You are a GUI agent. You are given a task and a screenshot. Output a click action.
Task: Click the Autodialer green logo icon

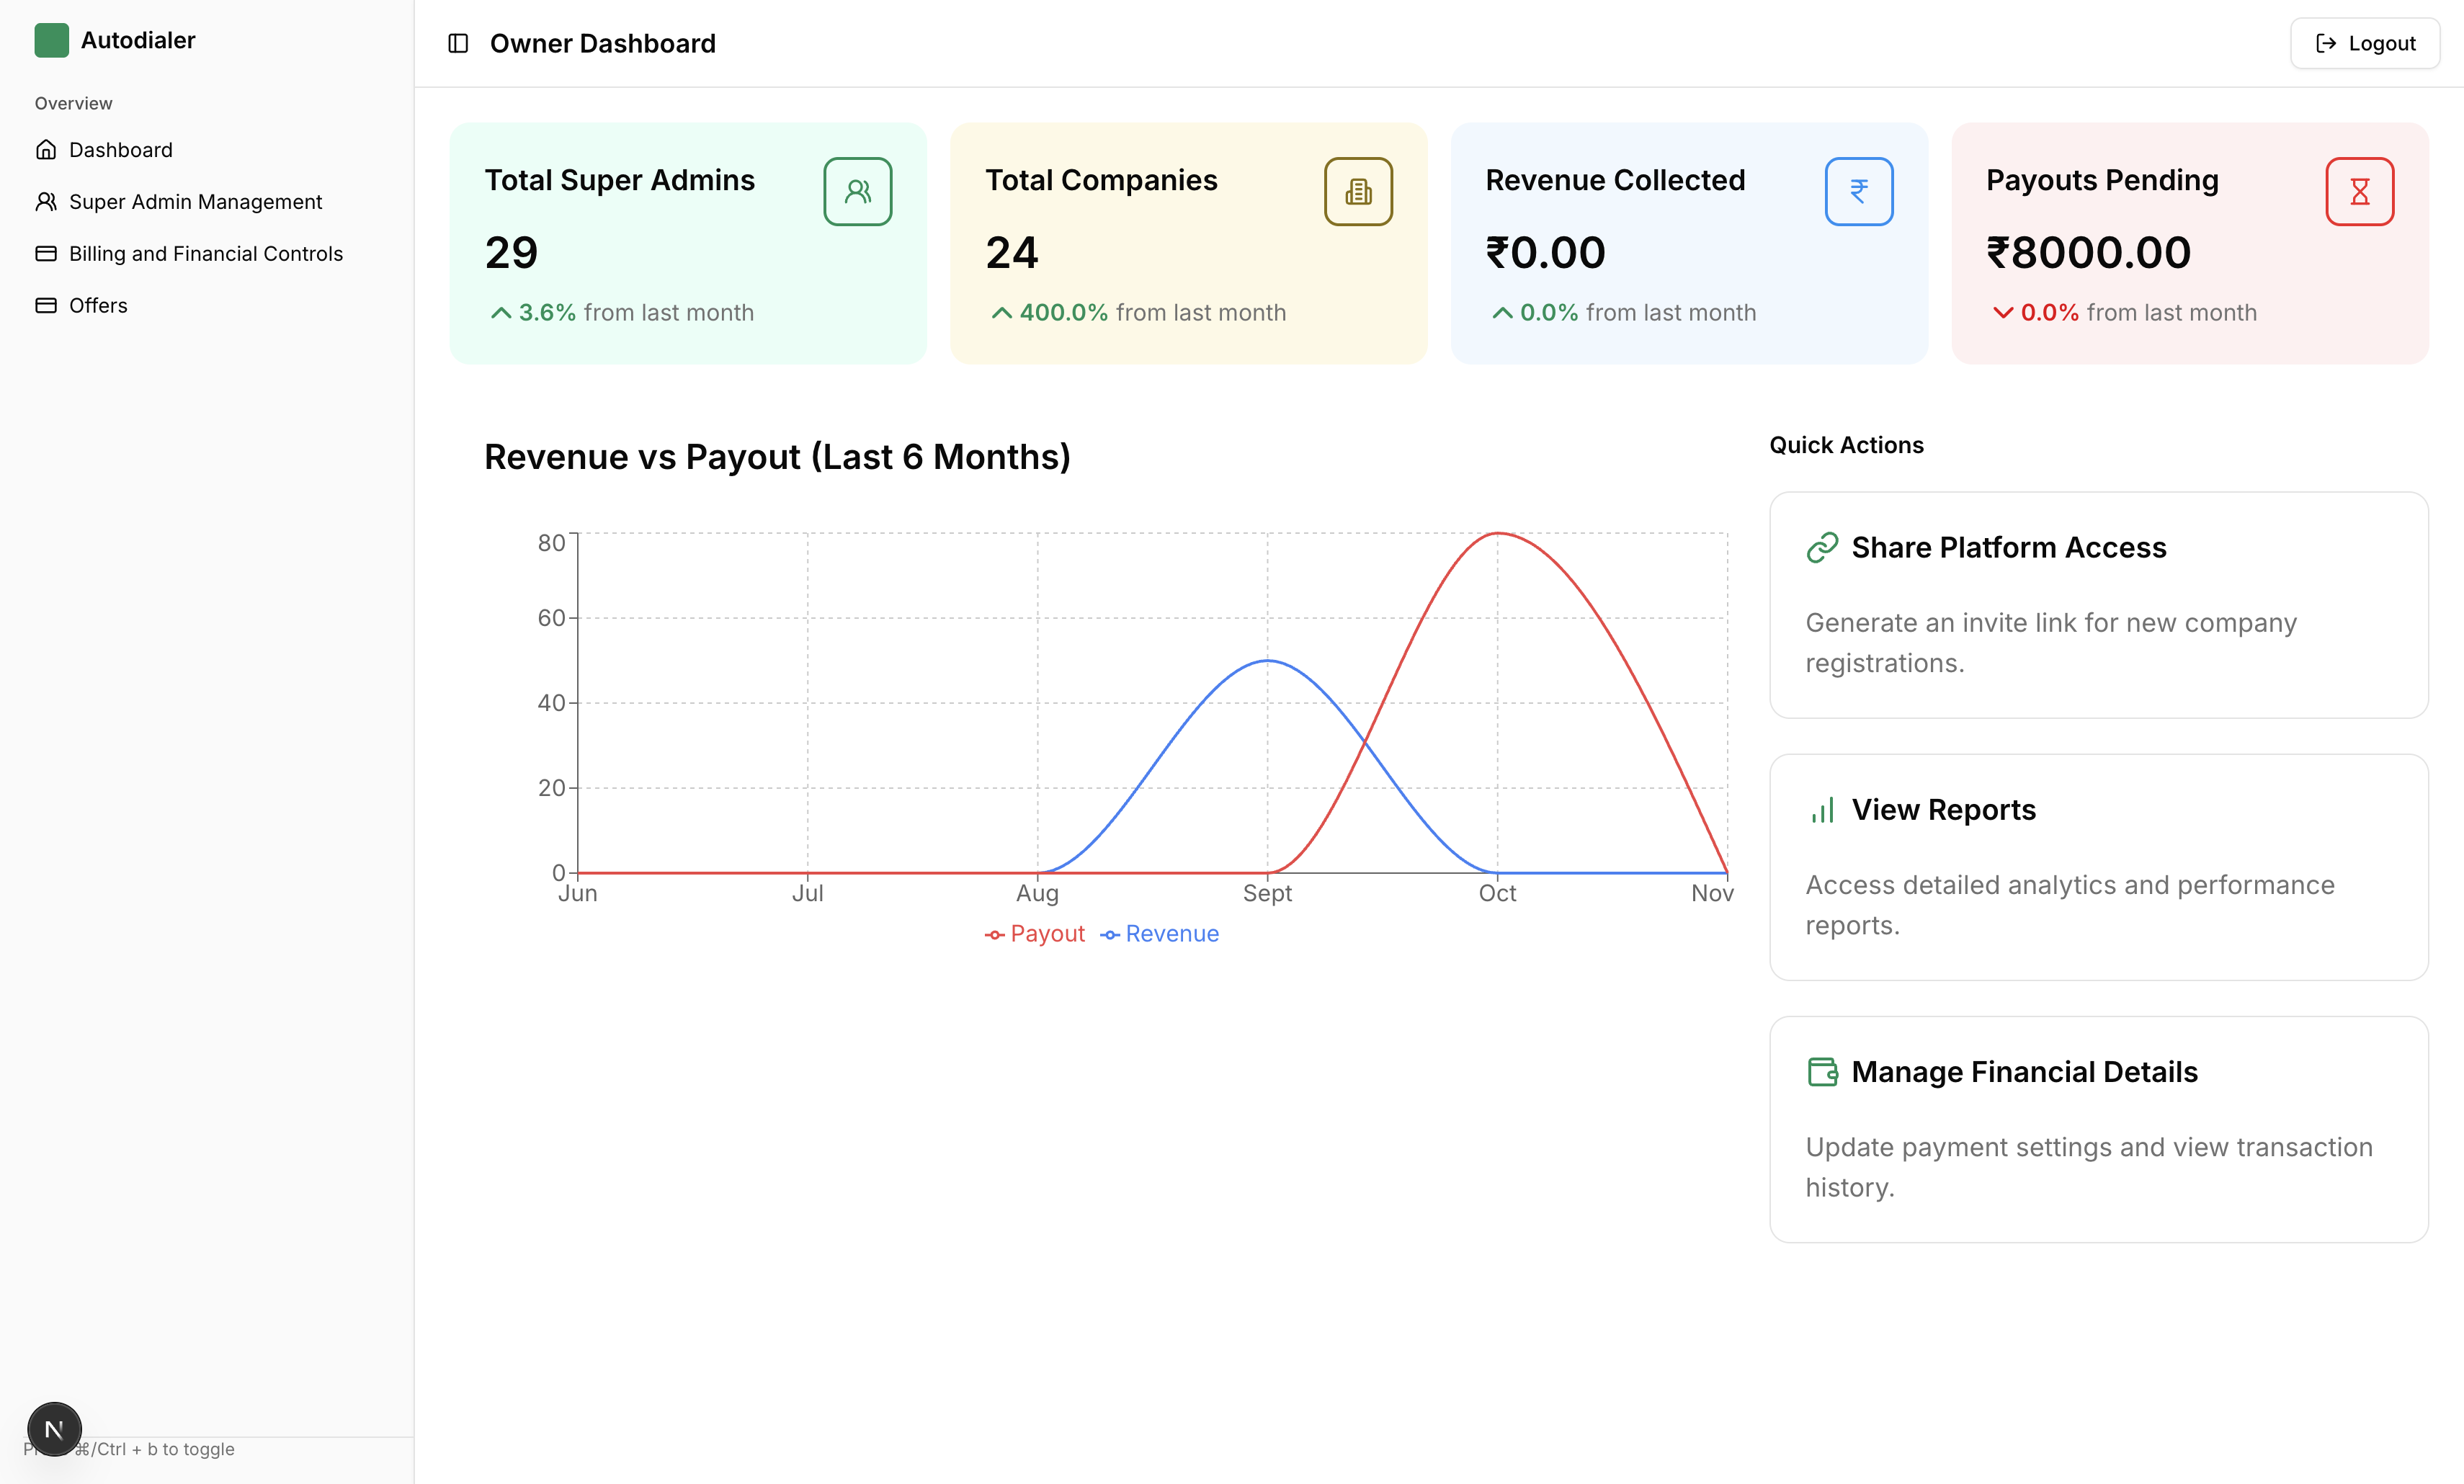pos(52,41)
